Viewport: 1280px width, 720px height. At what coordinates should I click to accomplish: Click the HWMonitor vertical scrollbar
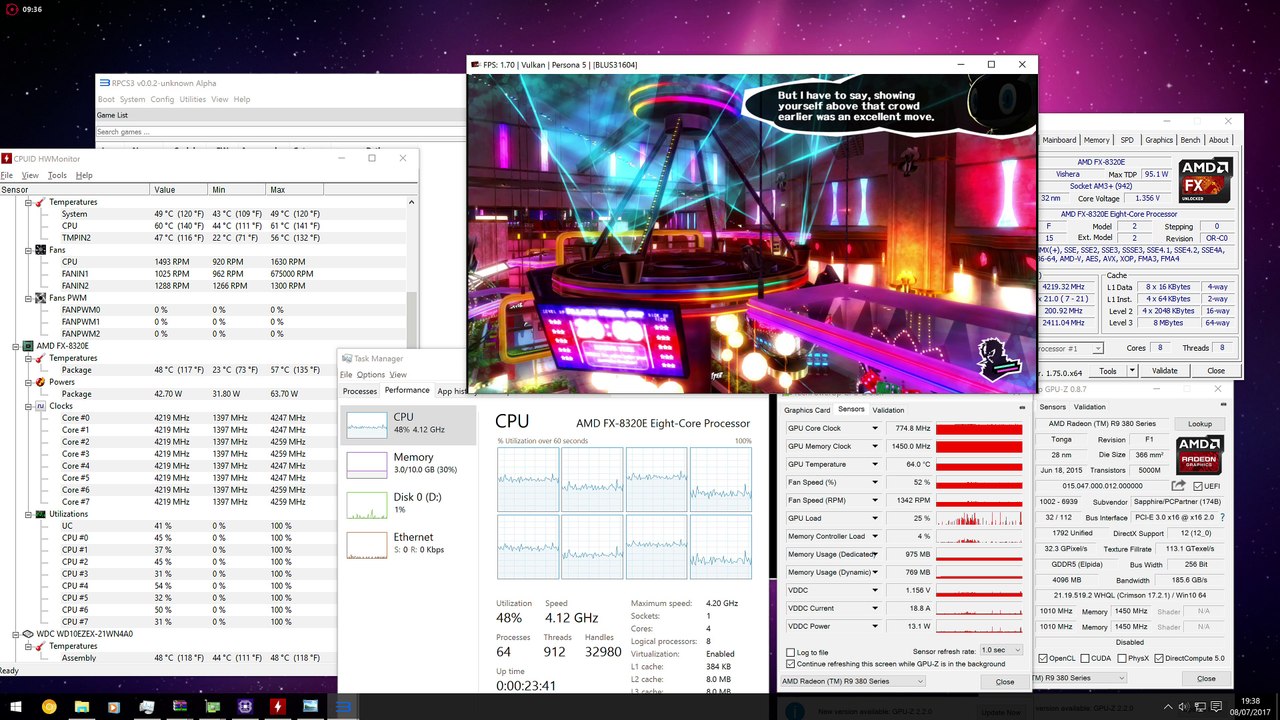tap(411, 320)
